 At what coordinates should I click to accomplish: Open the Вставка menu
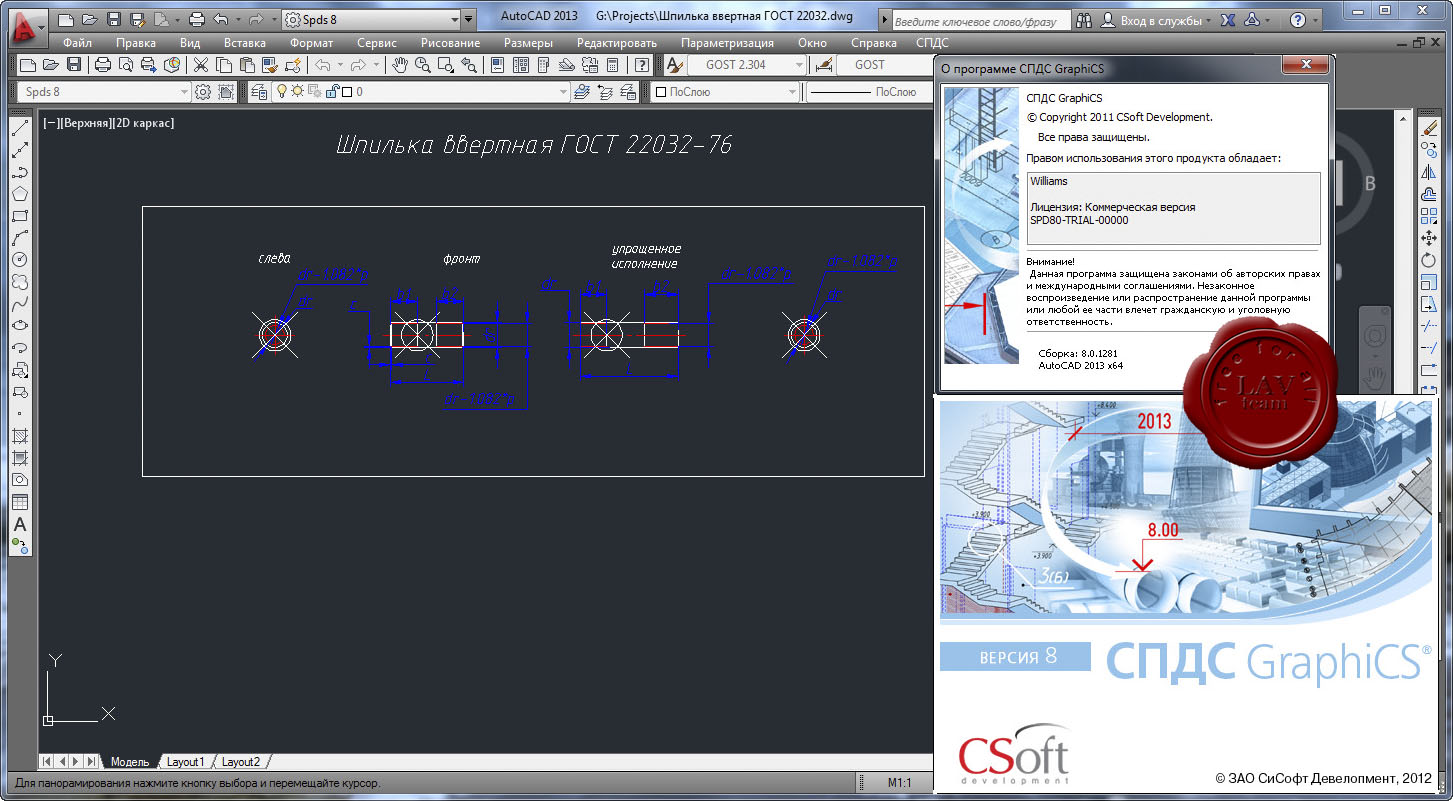click(x=245, y=43)
